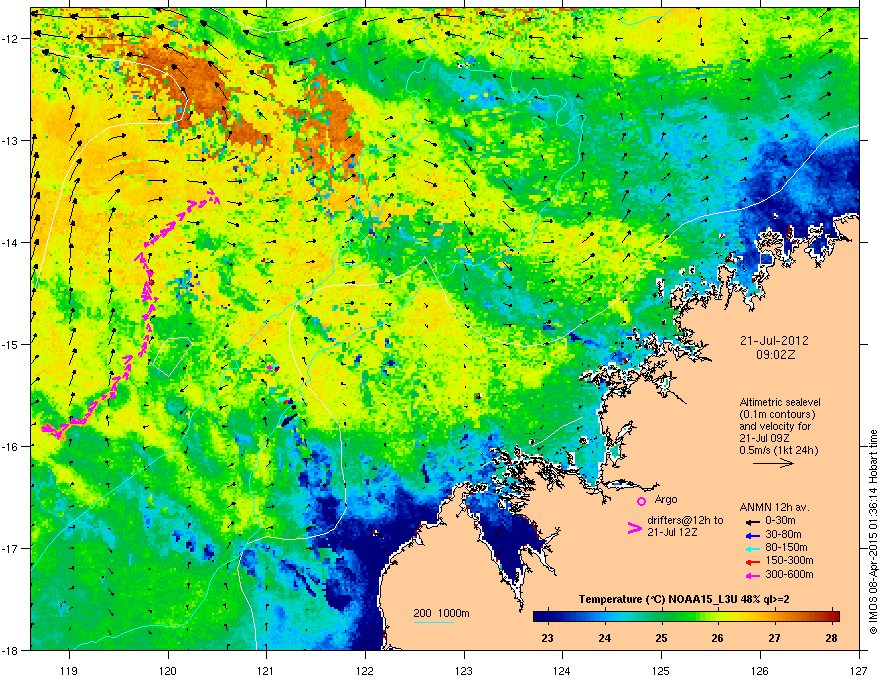Image resolution: width=880 pixels, height=680 pixels.
Task: Click the cyan isobath line sample under '200 1000m'
Action: (433, 622)
